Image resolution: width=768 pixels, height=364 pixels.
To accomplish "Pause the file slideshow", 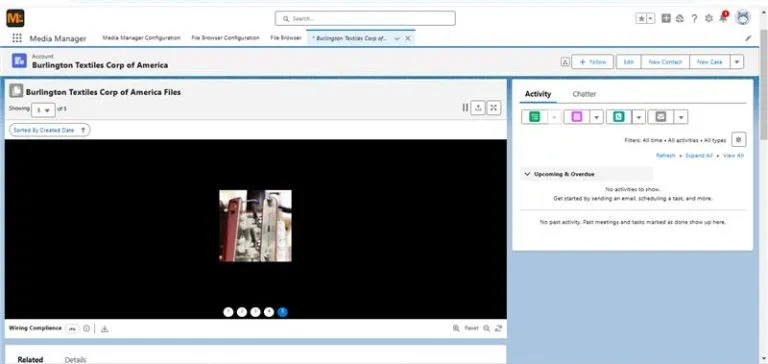I will [465, 108].
